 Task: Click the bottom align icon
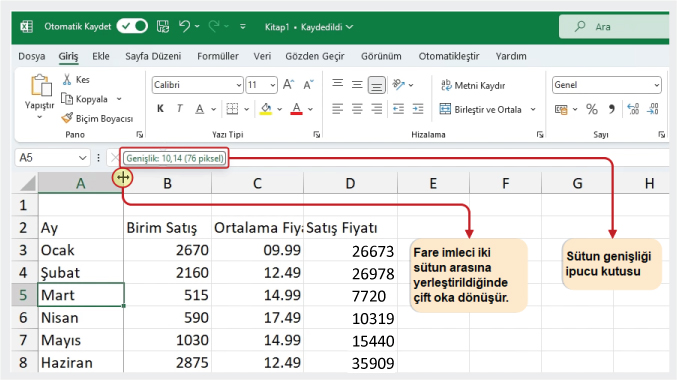(376, 85)
